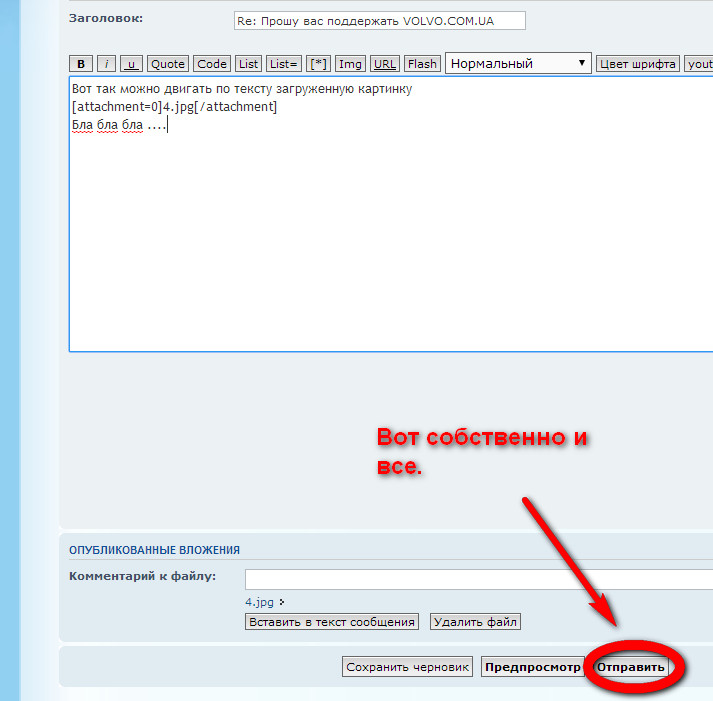
Task: Open the attached 4.jpg file link
Action: coord(259,602)
